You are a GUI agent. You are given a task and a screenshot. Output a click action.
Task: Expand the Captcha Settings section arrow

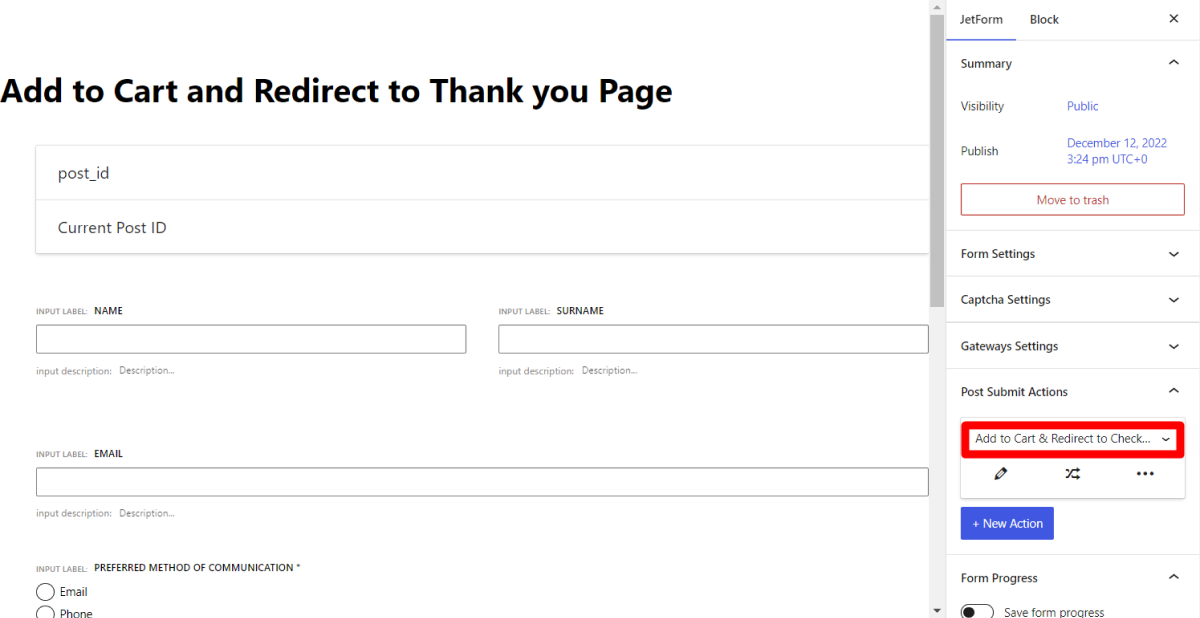1173,300
